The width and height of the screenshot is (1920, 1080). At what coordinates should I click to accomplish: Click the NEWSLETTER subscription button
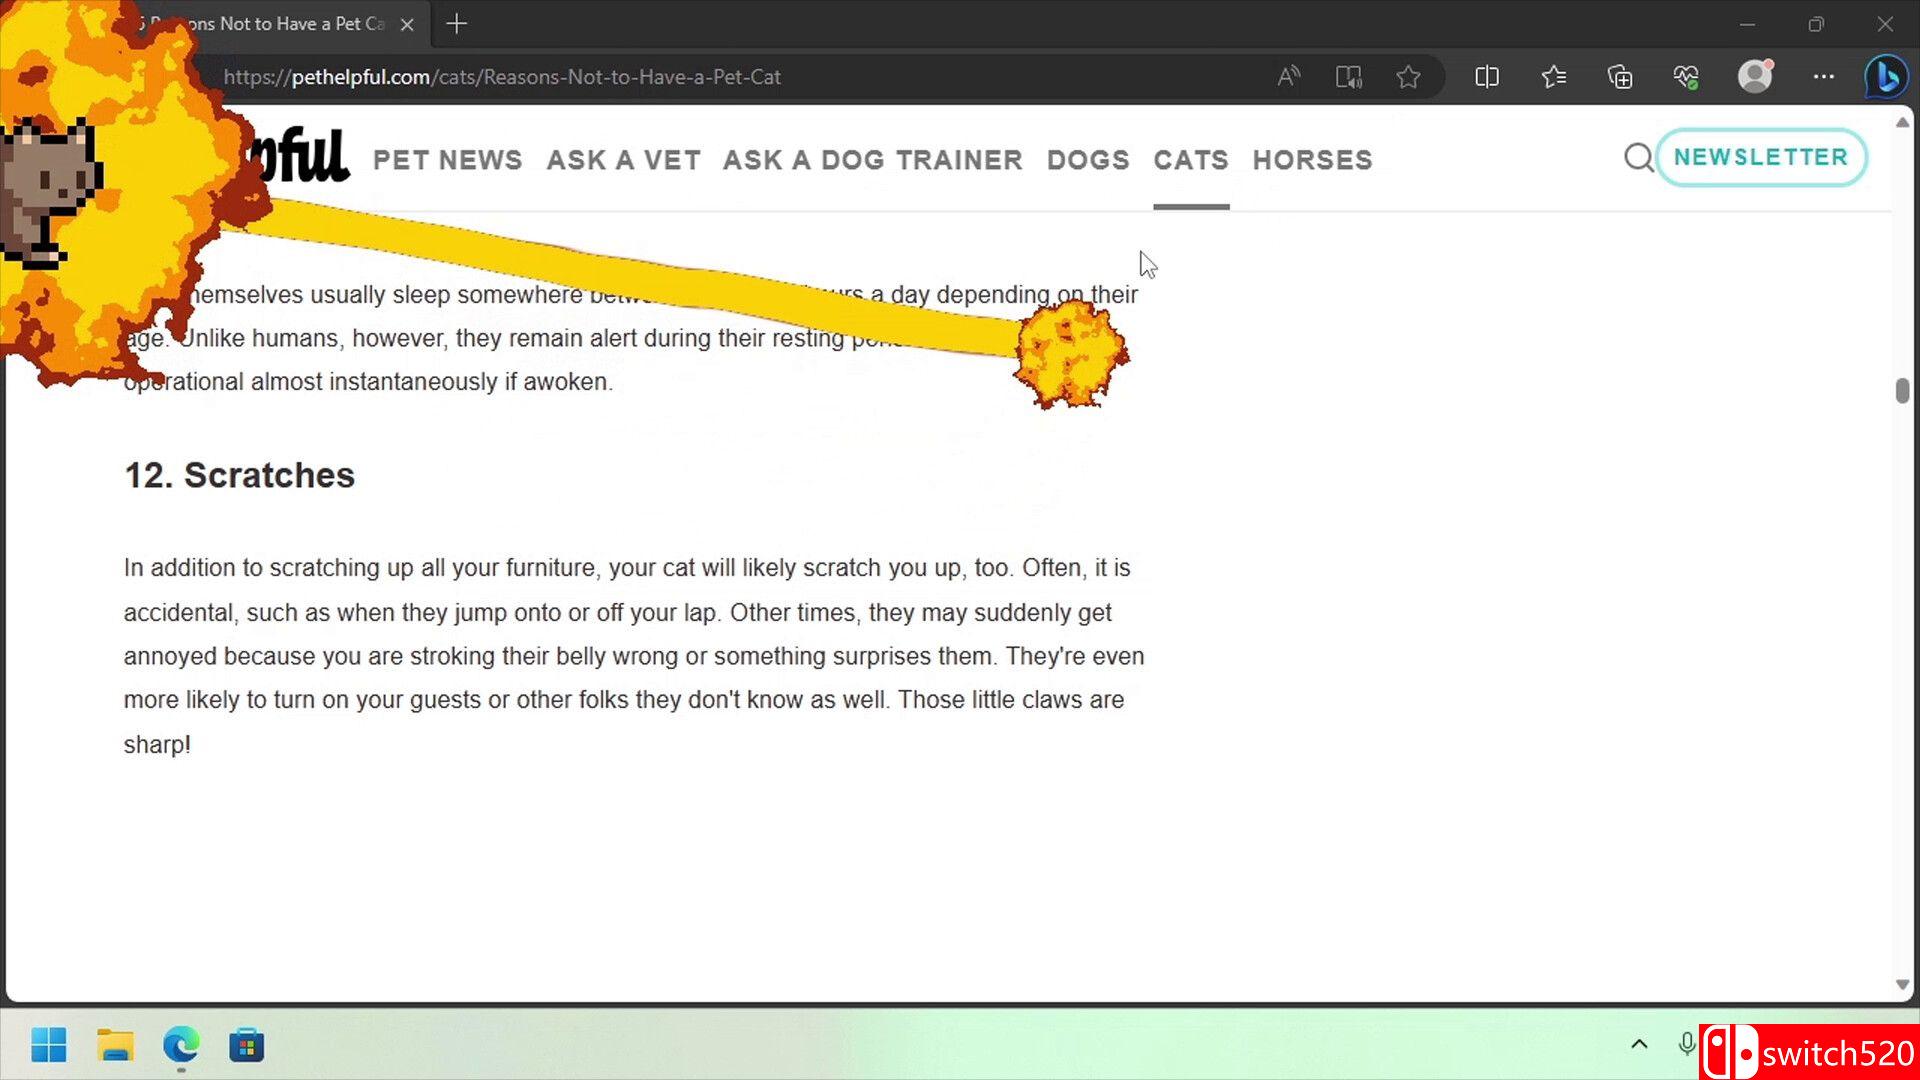pyautogui.click(x=1760, y=157)
